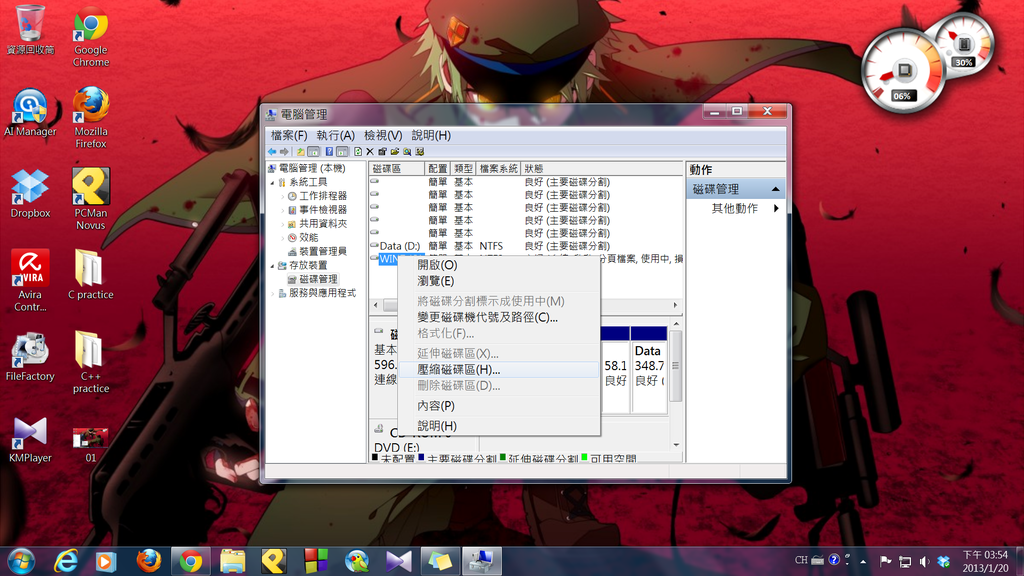Show hidden tray icons arrow
Screen dimensions: 1024x576
tap(863, 561)
